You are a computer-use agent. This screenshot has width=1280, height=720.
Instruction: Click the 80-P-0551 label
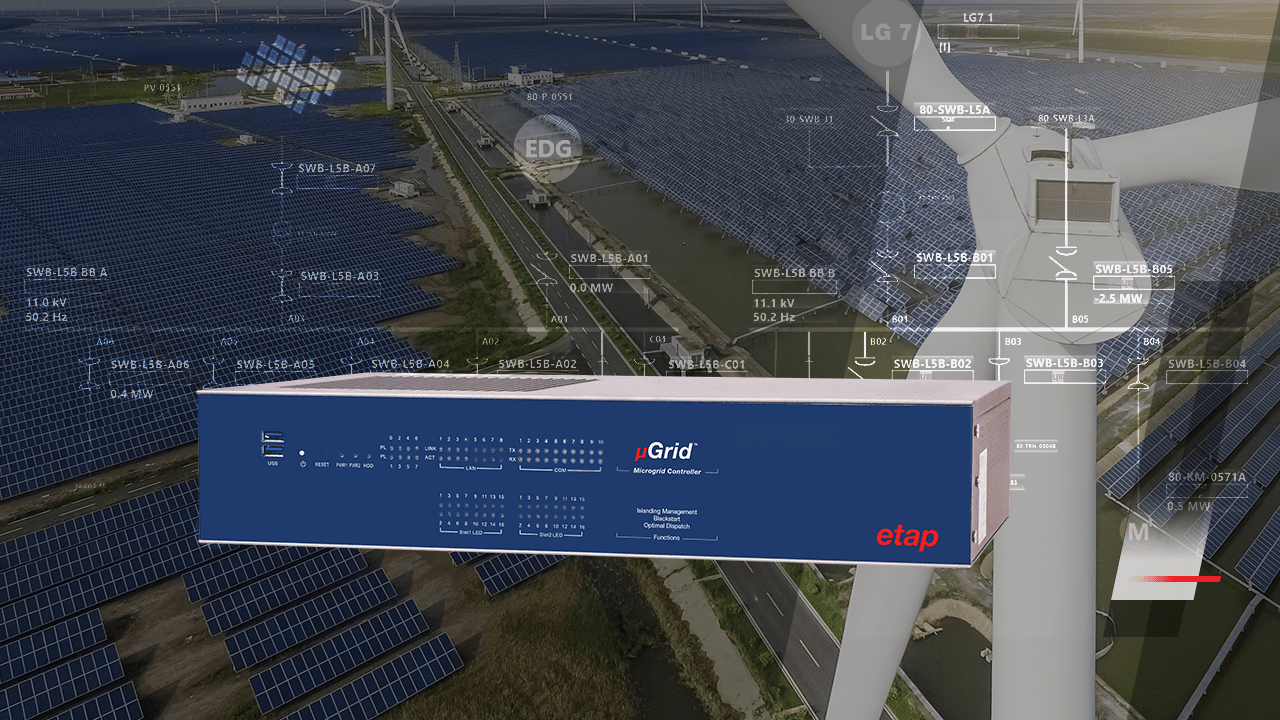pos(550,97)
